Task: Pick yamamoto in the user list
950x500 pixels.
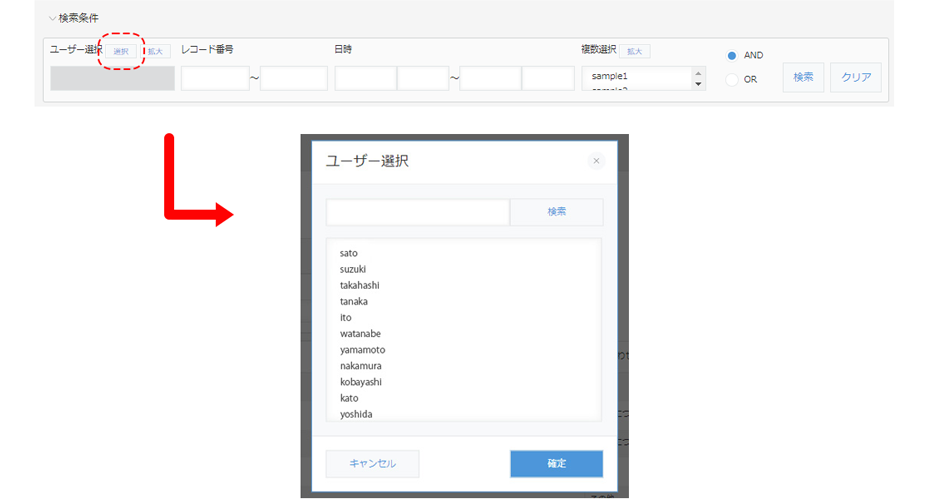Action: pyautogui.click(x=362, y=350)
